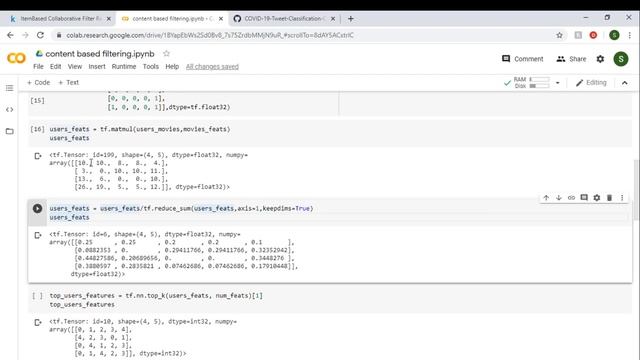Close the ItemBased Collaborative Filter tab

(x=109, y=19)
